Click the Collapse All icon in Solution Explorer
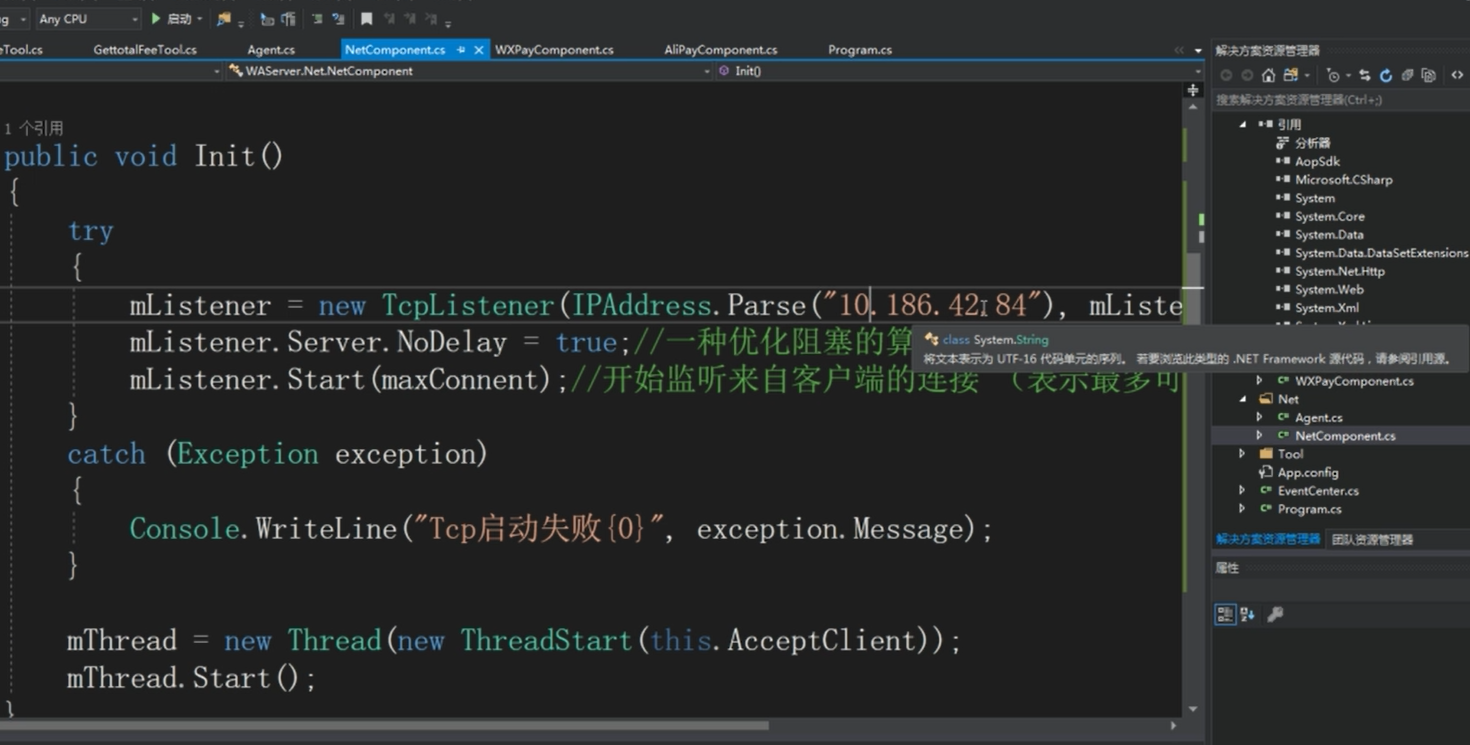Image resolution: width=1470 pixels, height=745 pixels. [x=1407, y=75]
